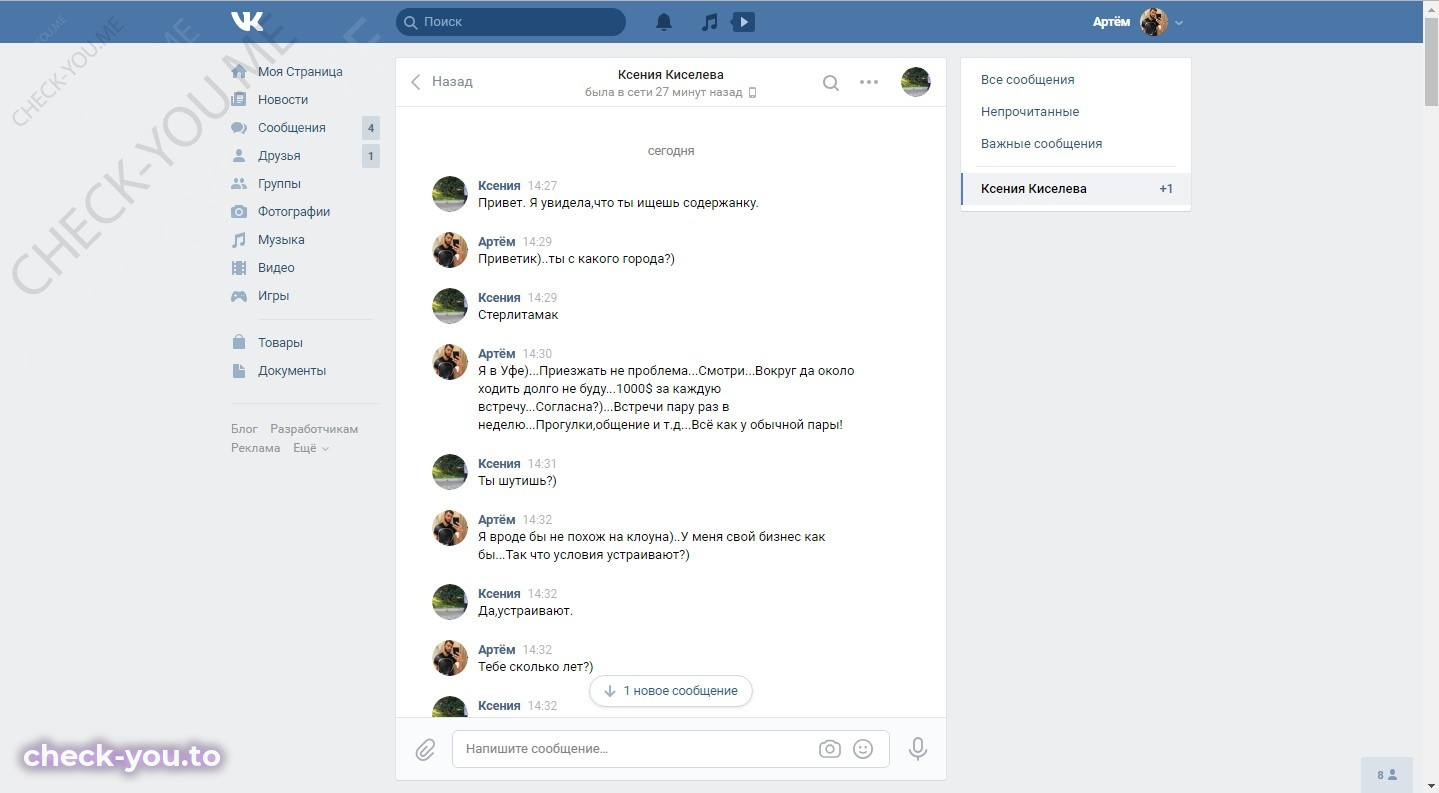Screen dimensions: 1439x793
Task: Click into the Поиск search field
Action: pos(511,21)
